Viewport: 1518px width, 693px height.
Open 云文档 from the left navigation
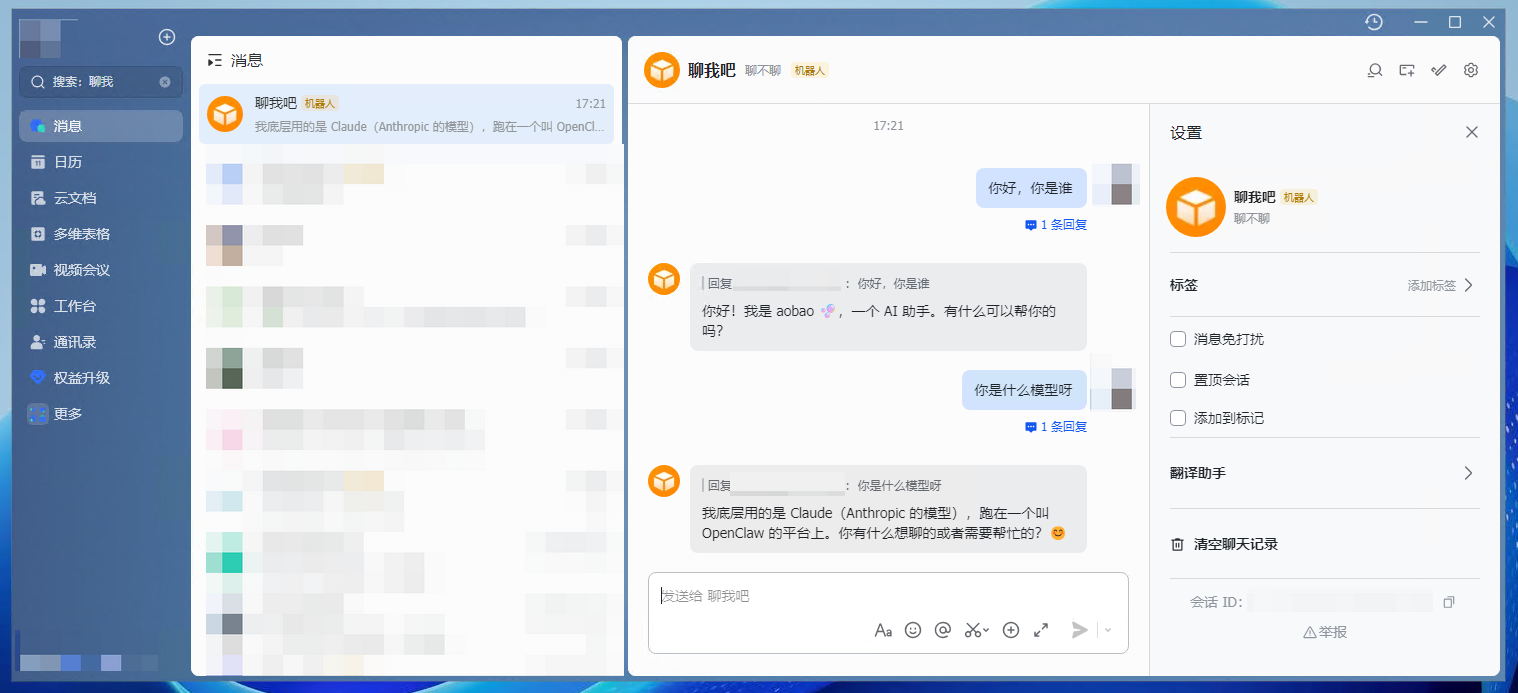[75, 198]
